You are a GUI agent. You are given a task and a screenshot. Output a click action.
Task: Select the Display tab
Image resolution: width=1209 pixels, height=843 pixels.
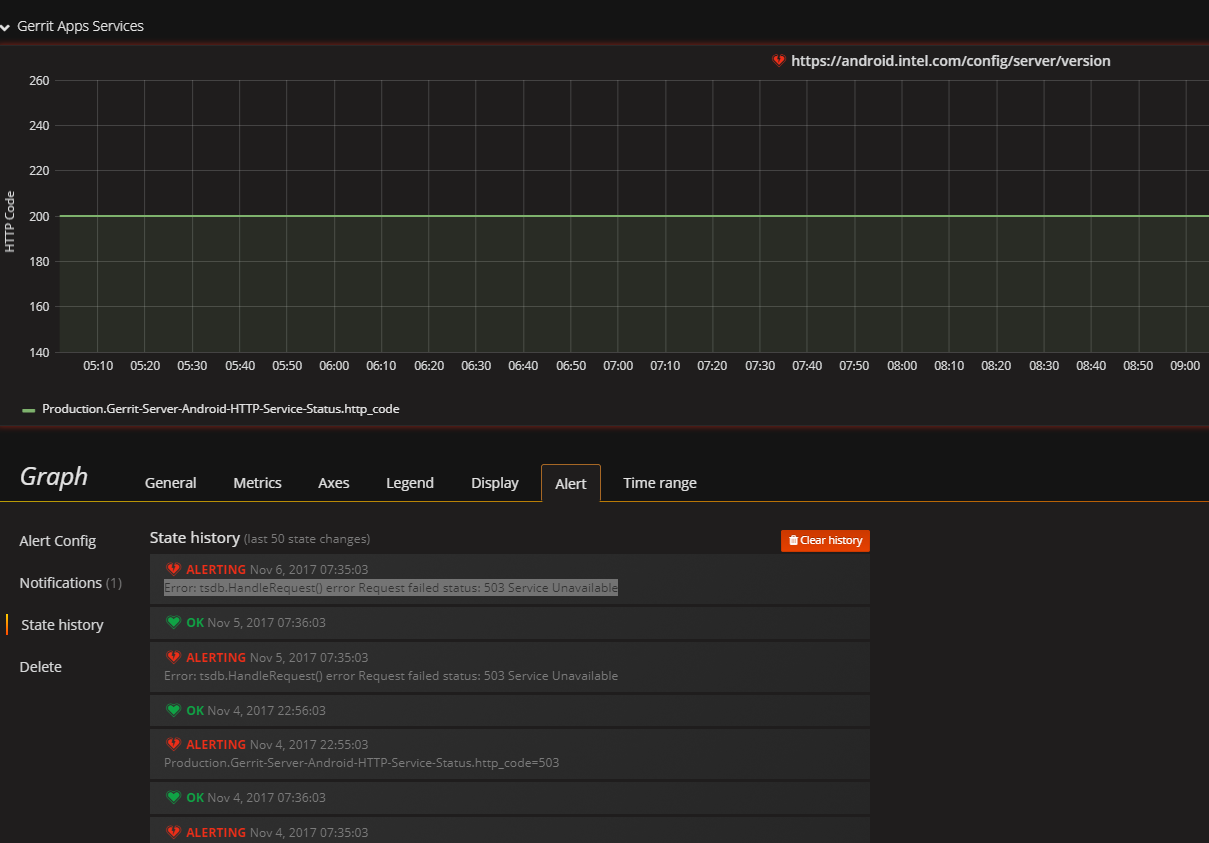tap(495, 483)
